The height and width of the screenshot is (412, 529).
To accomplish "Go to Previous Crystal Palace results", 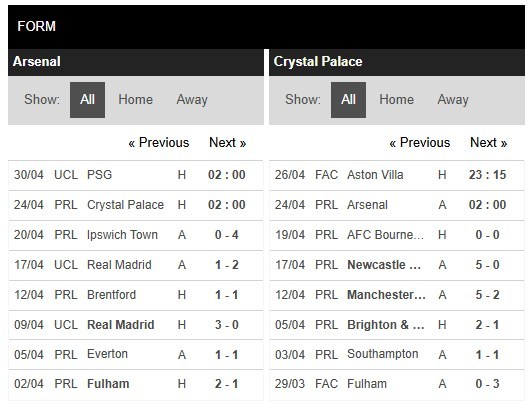I will pos(420,143).
